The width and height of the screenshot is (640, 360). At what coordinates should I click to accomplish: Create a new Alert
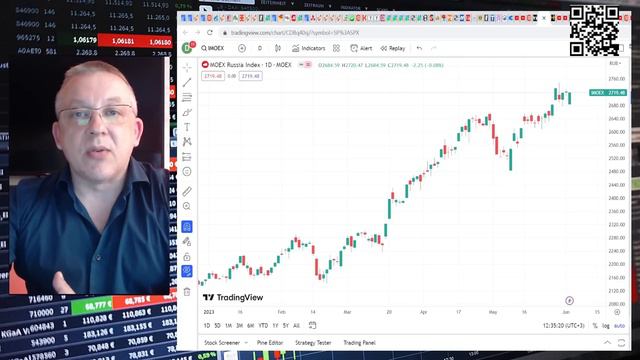pos(361,48)
